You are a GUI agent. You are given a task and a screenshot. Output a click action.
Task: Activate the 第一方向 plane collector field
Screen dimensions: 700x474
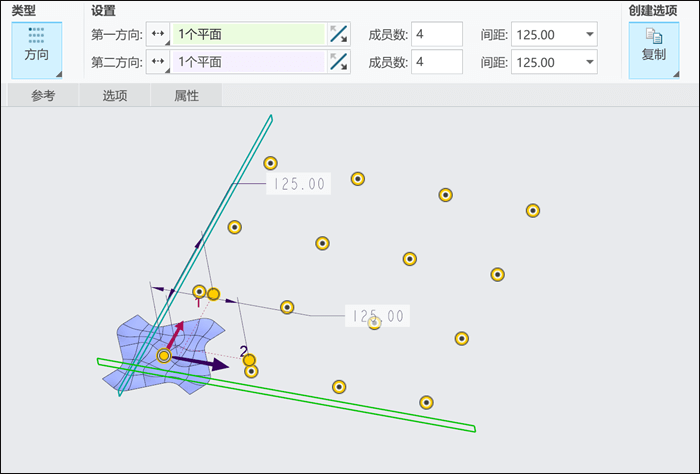click(x=249, y=34)
